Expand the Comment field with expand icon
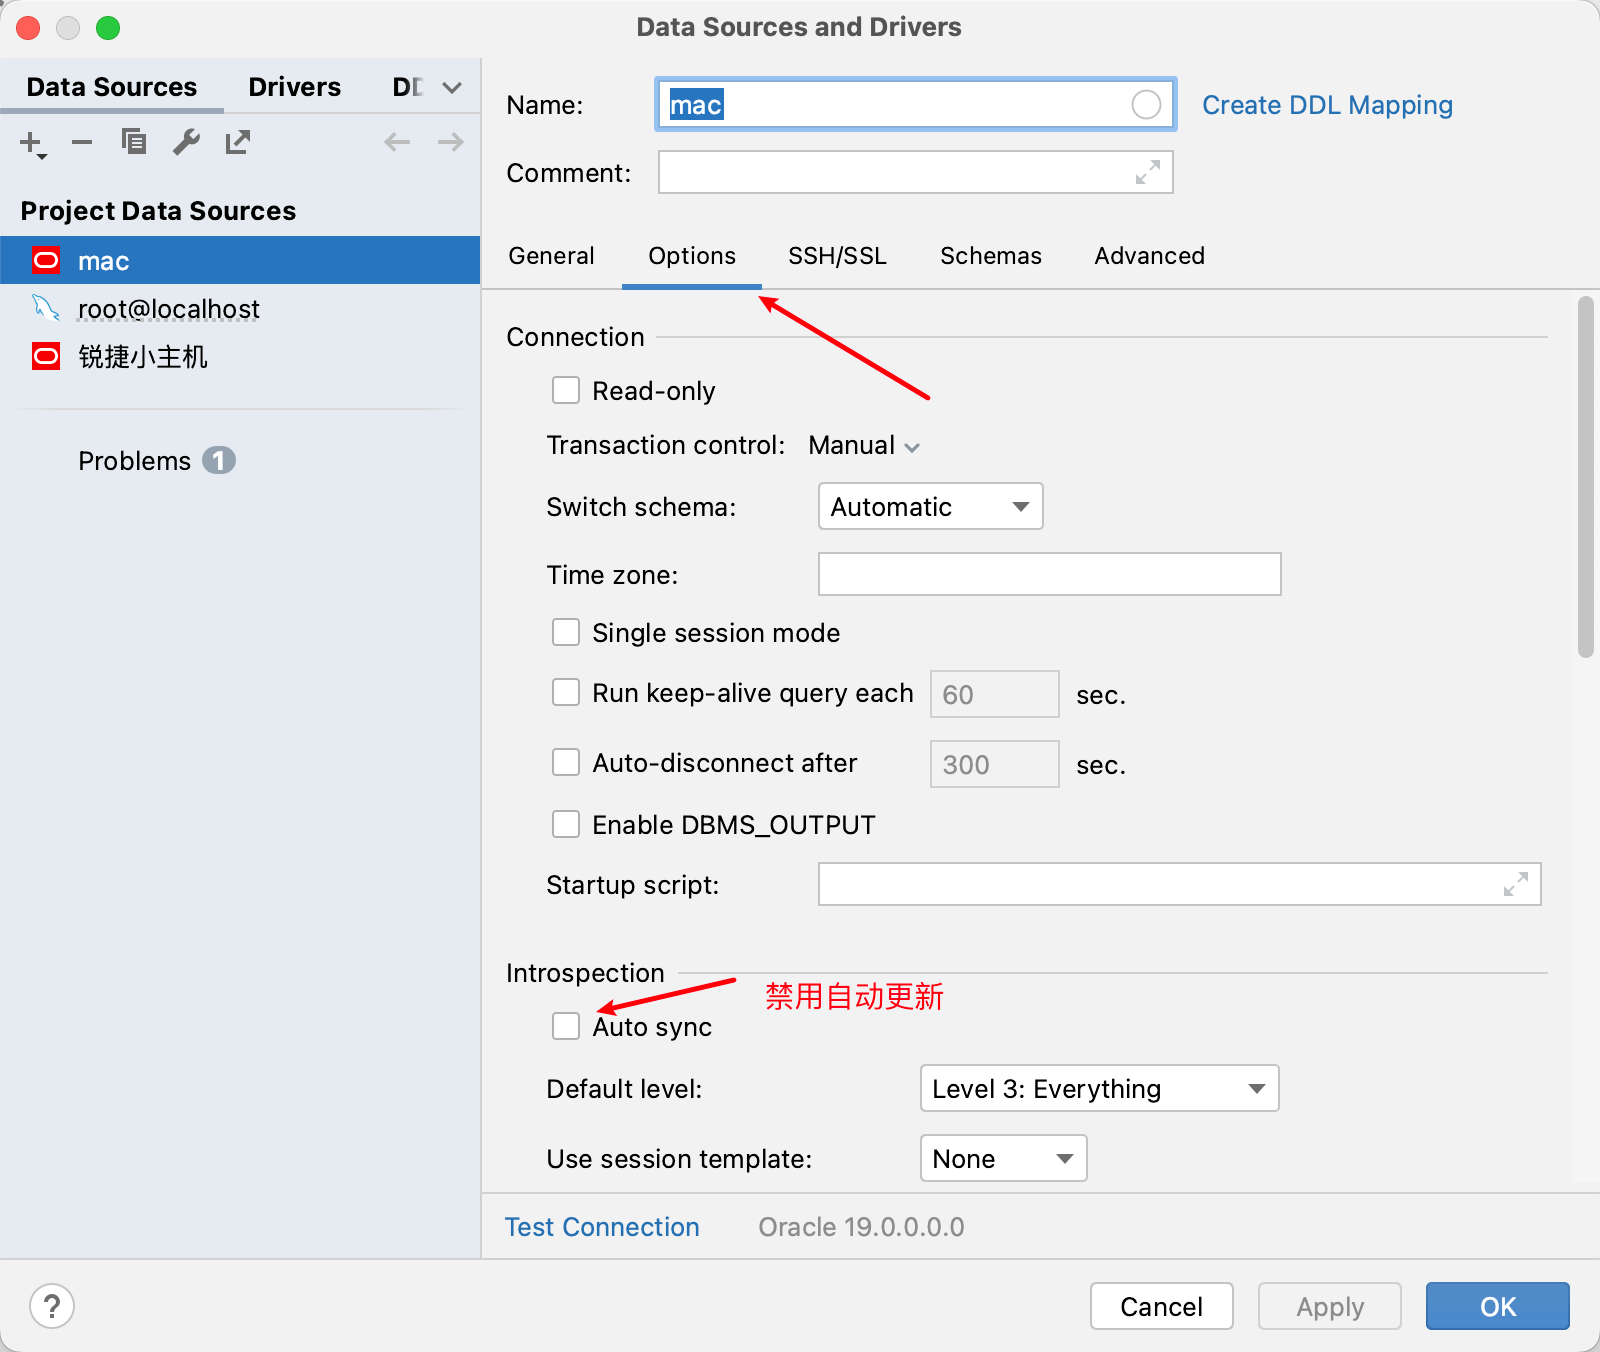 click(x=1147, y=173)
